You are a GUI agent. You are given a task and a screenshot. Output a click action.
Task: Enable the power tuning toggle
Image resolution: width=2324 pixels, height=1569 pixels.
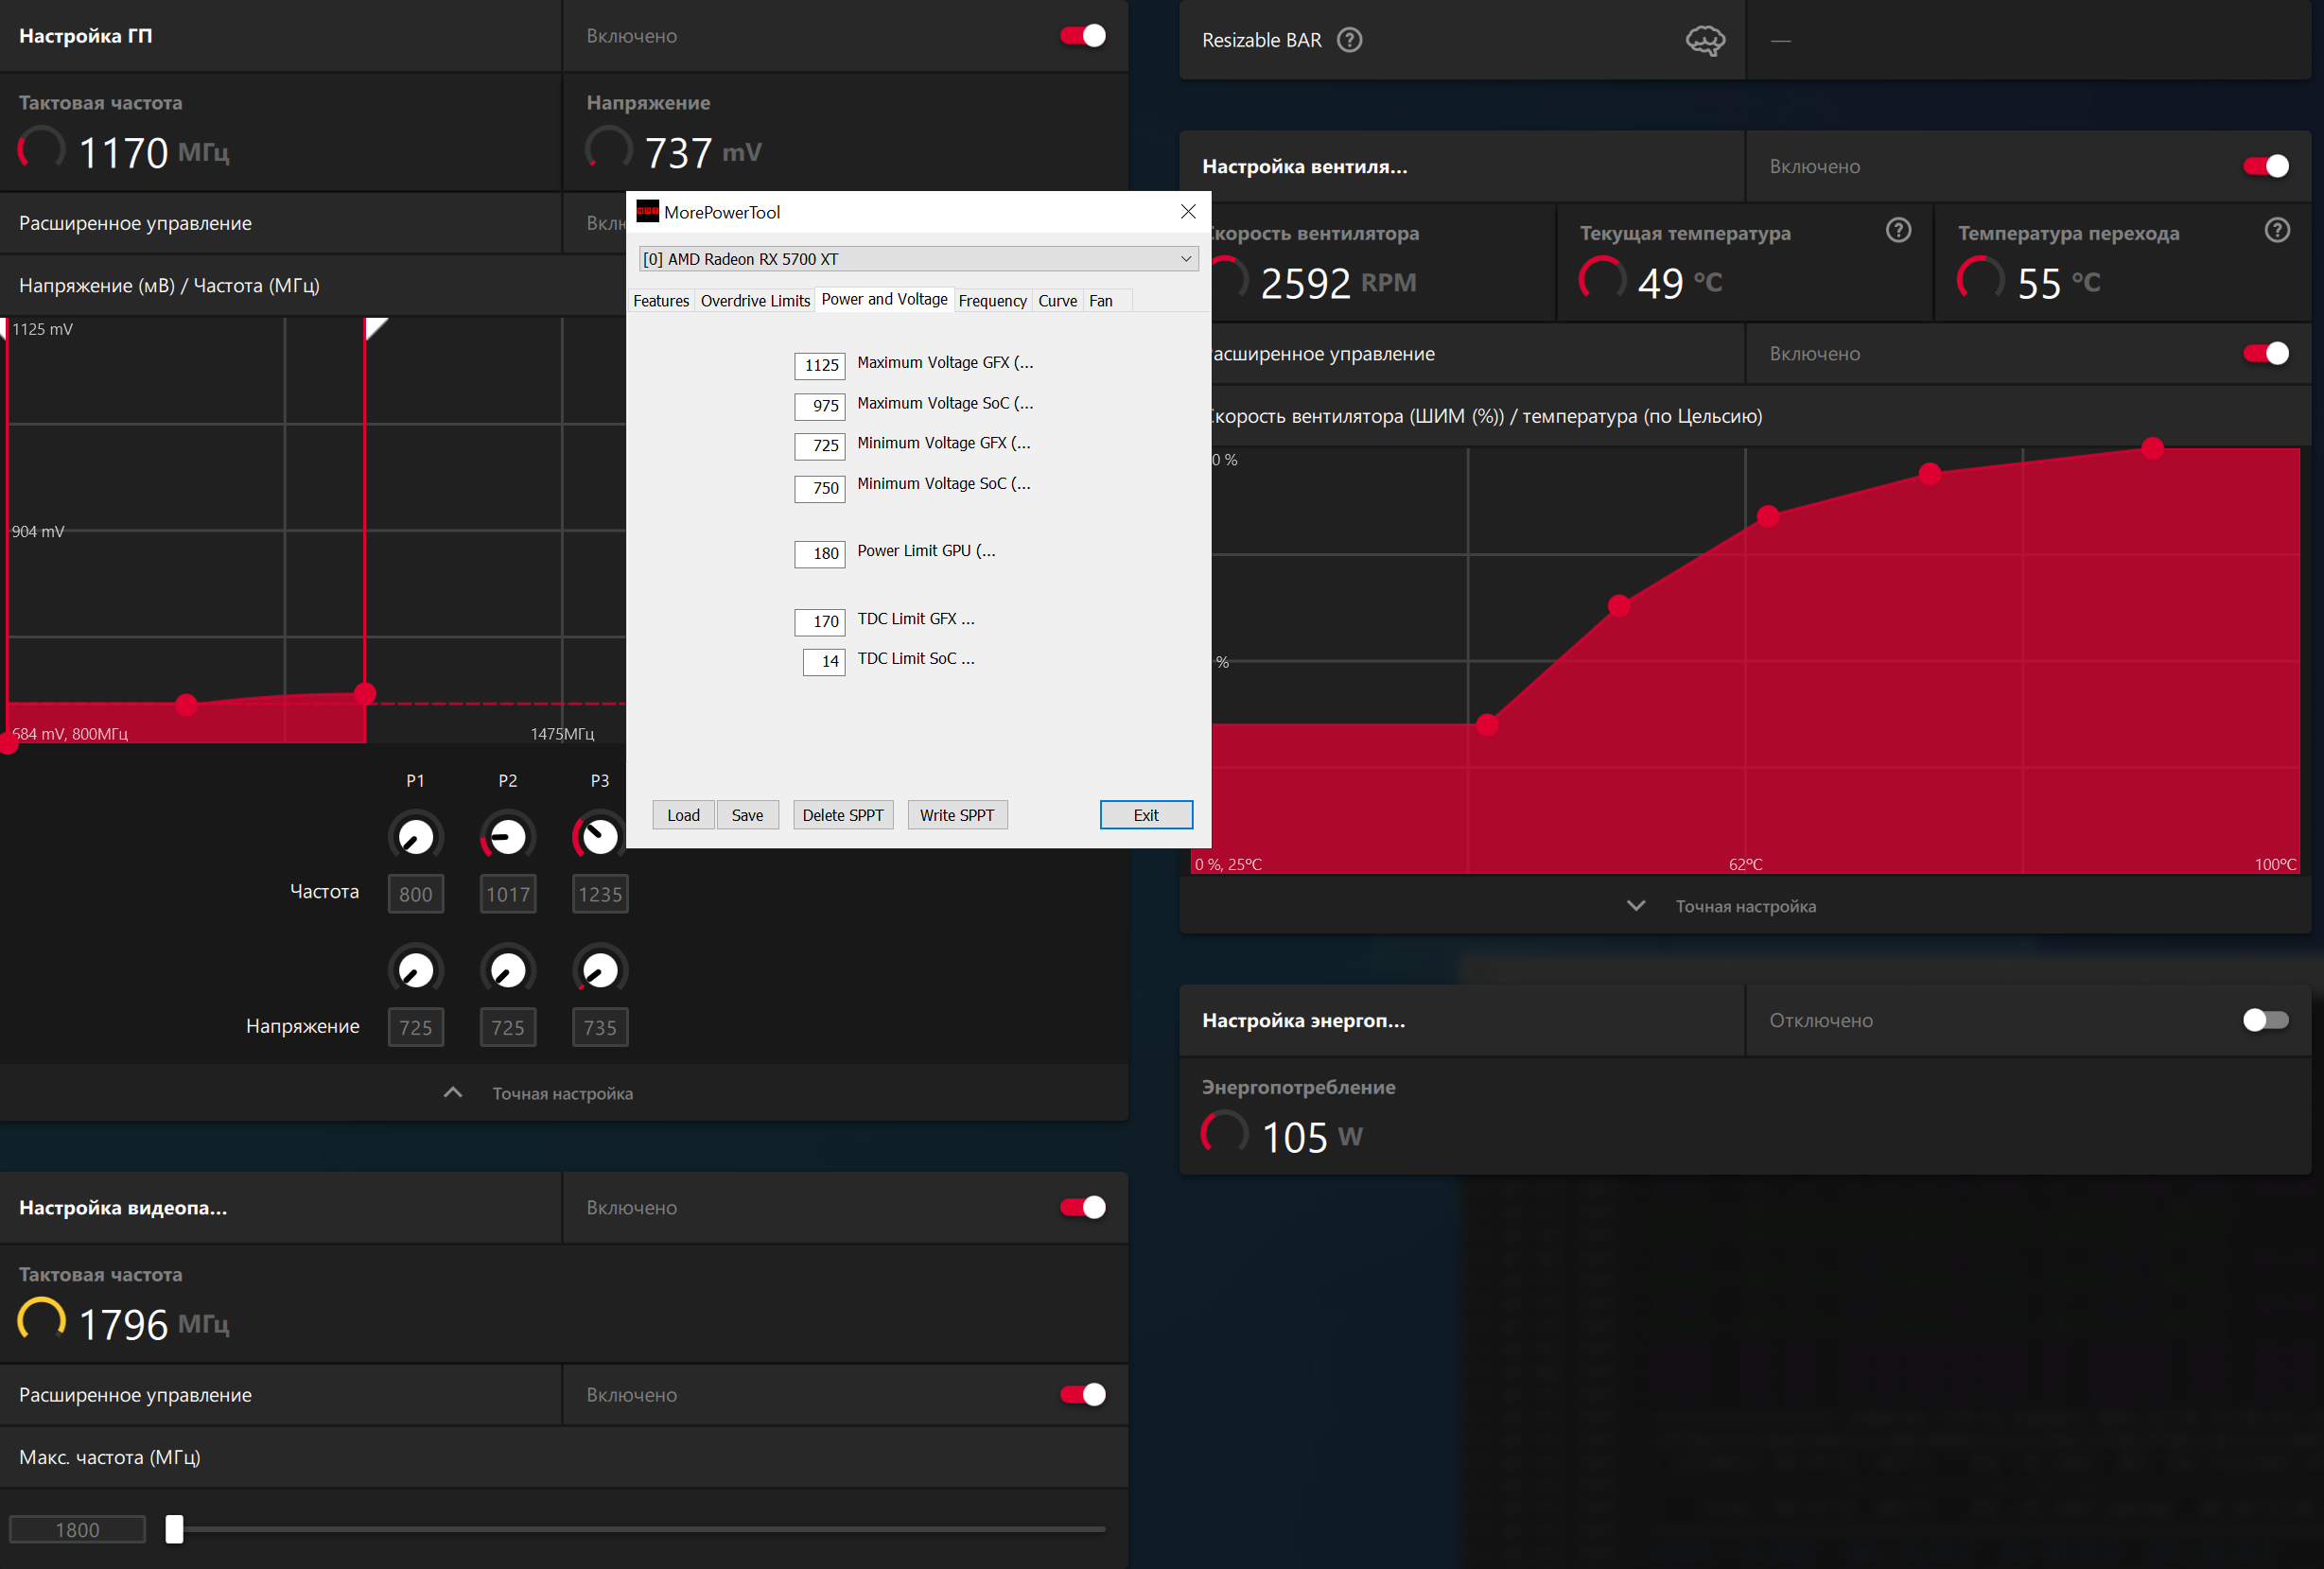click(x=2265, y=1020)
